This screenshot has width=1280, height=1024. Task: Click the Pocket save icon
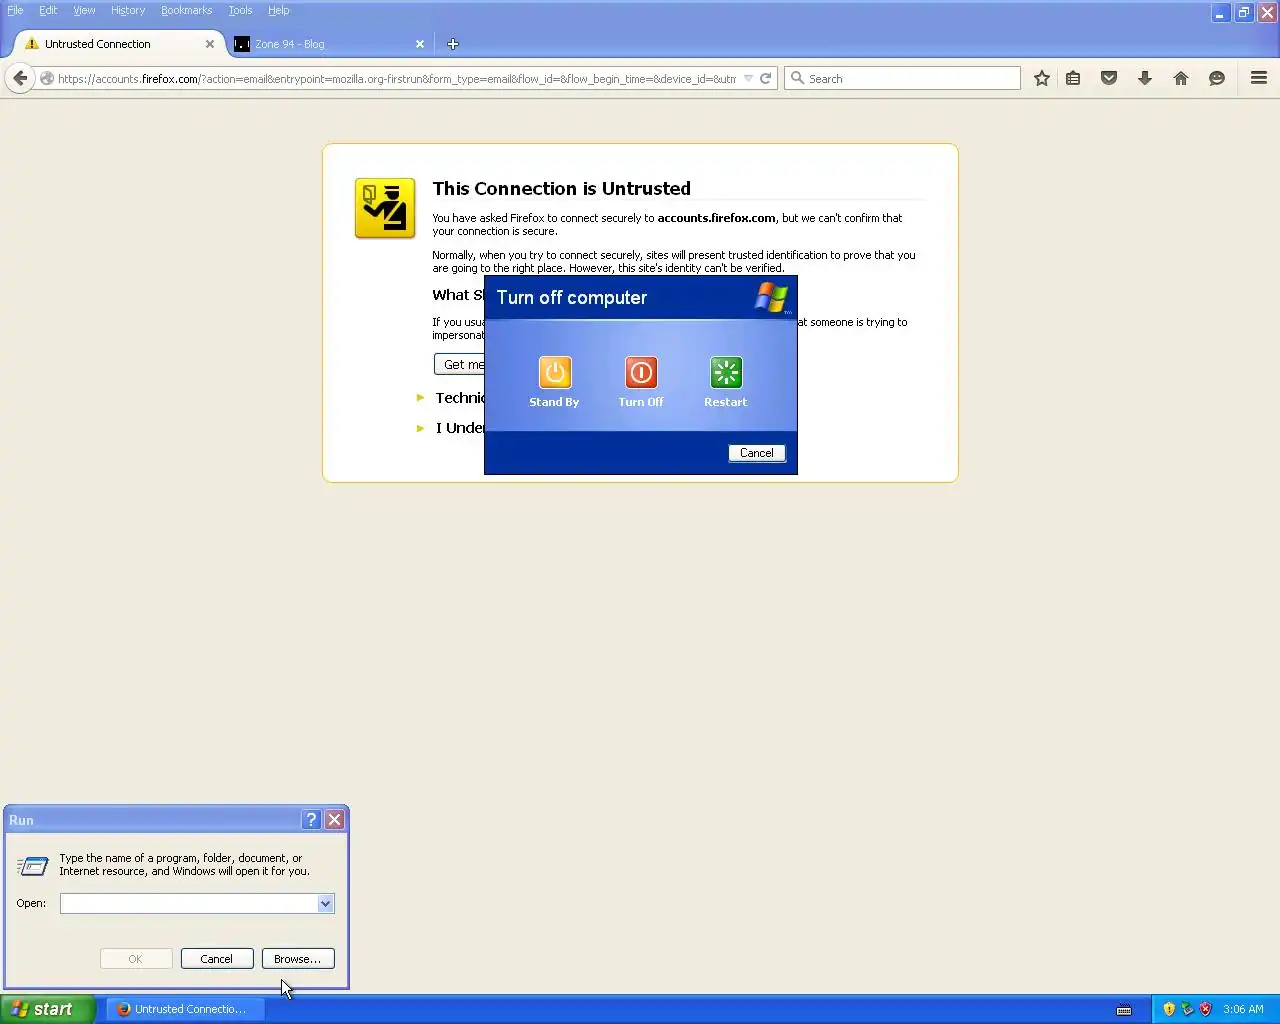pyautogui.click(x=1109, y=78)
